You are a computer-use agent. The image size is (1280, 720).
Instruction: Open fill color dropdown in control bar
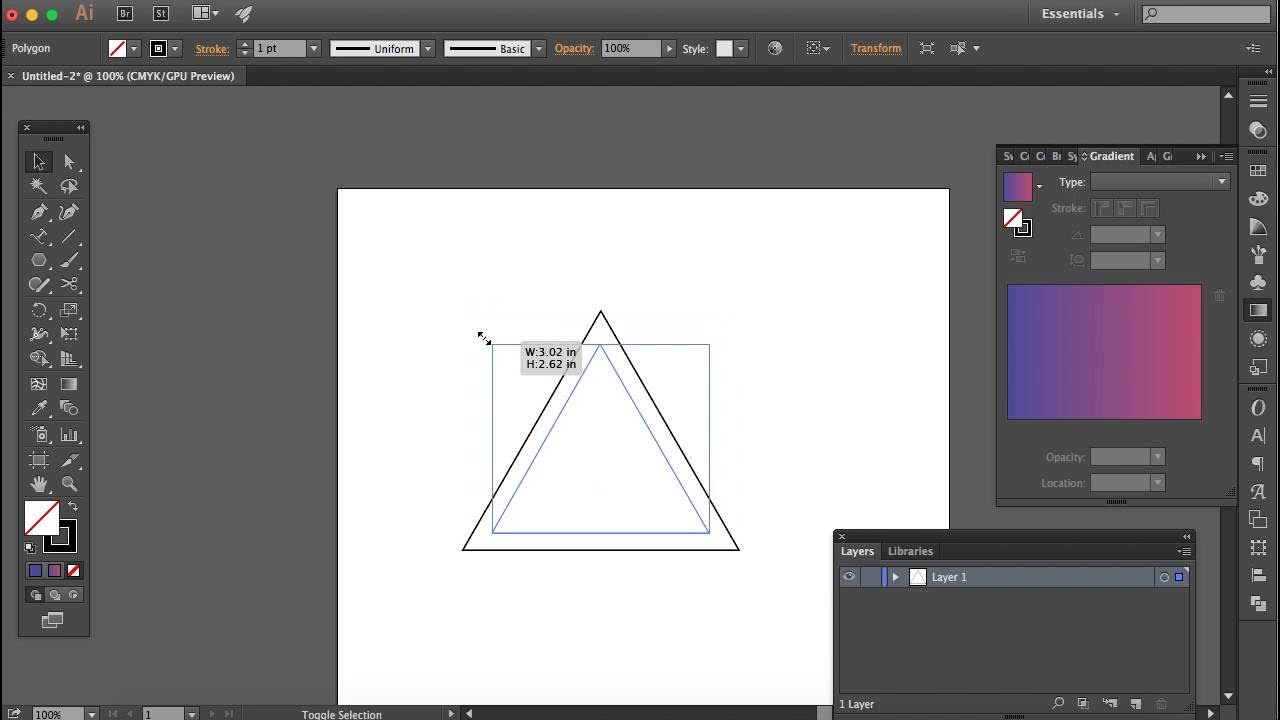click(x=133, y=48)
